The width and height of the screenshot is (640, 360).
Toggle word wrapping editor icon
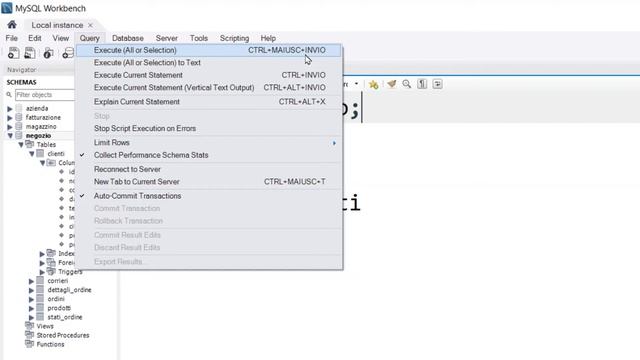(x=437, y=84)
